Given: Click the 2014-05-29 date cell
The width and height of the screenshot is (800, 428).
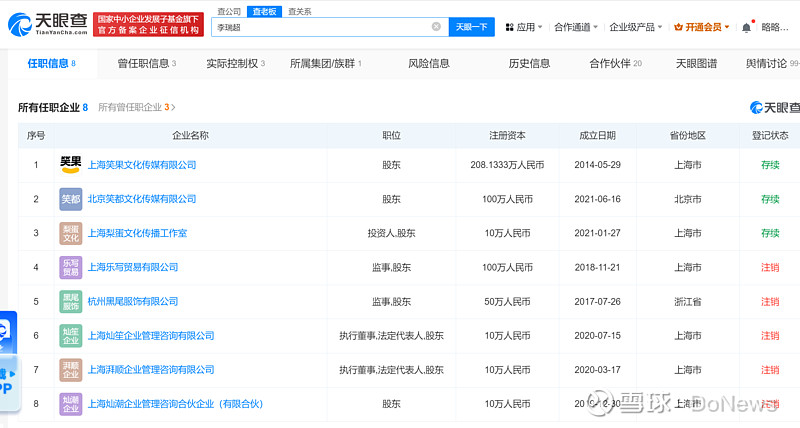Looking at the screenshot, I should pos(597,165).
